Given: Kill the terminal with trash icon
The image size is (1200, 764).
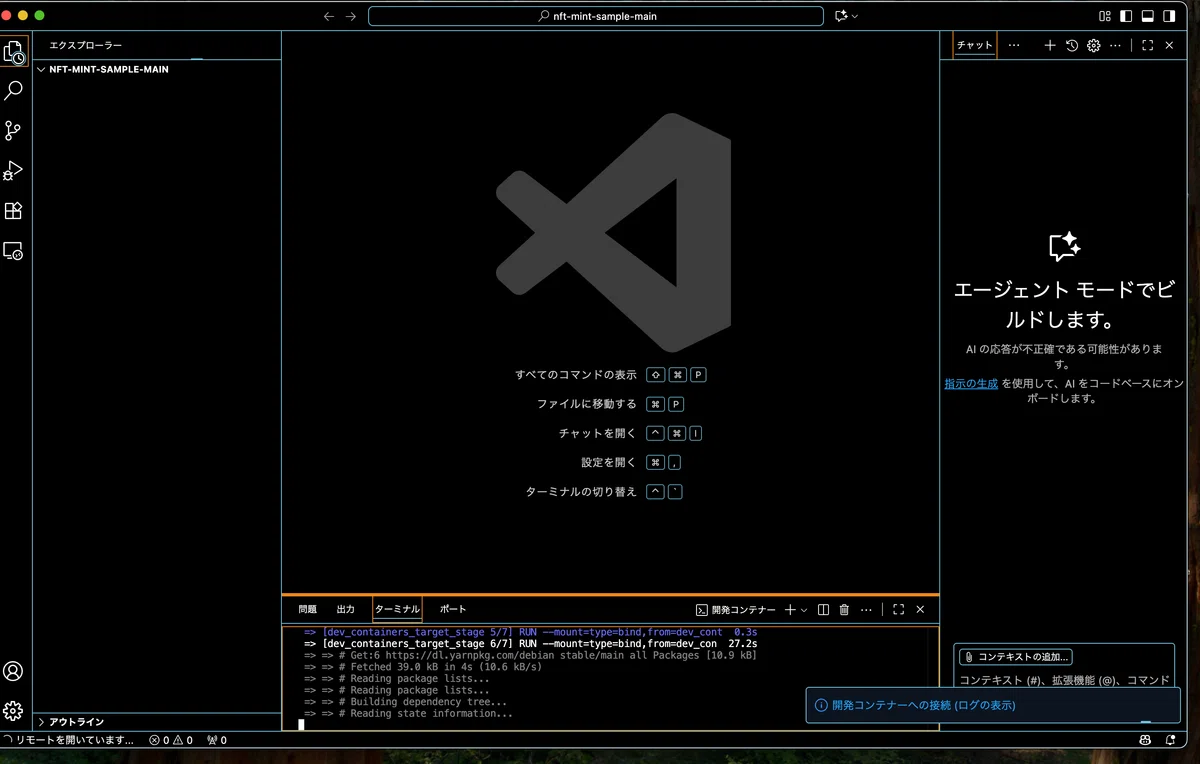Looking at the screenshot, I should [844, 609].
